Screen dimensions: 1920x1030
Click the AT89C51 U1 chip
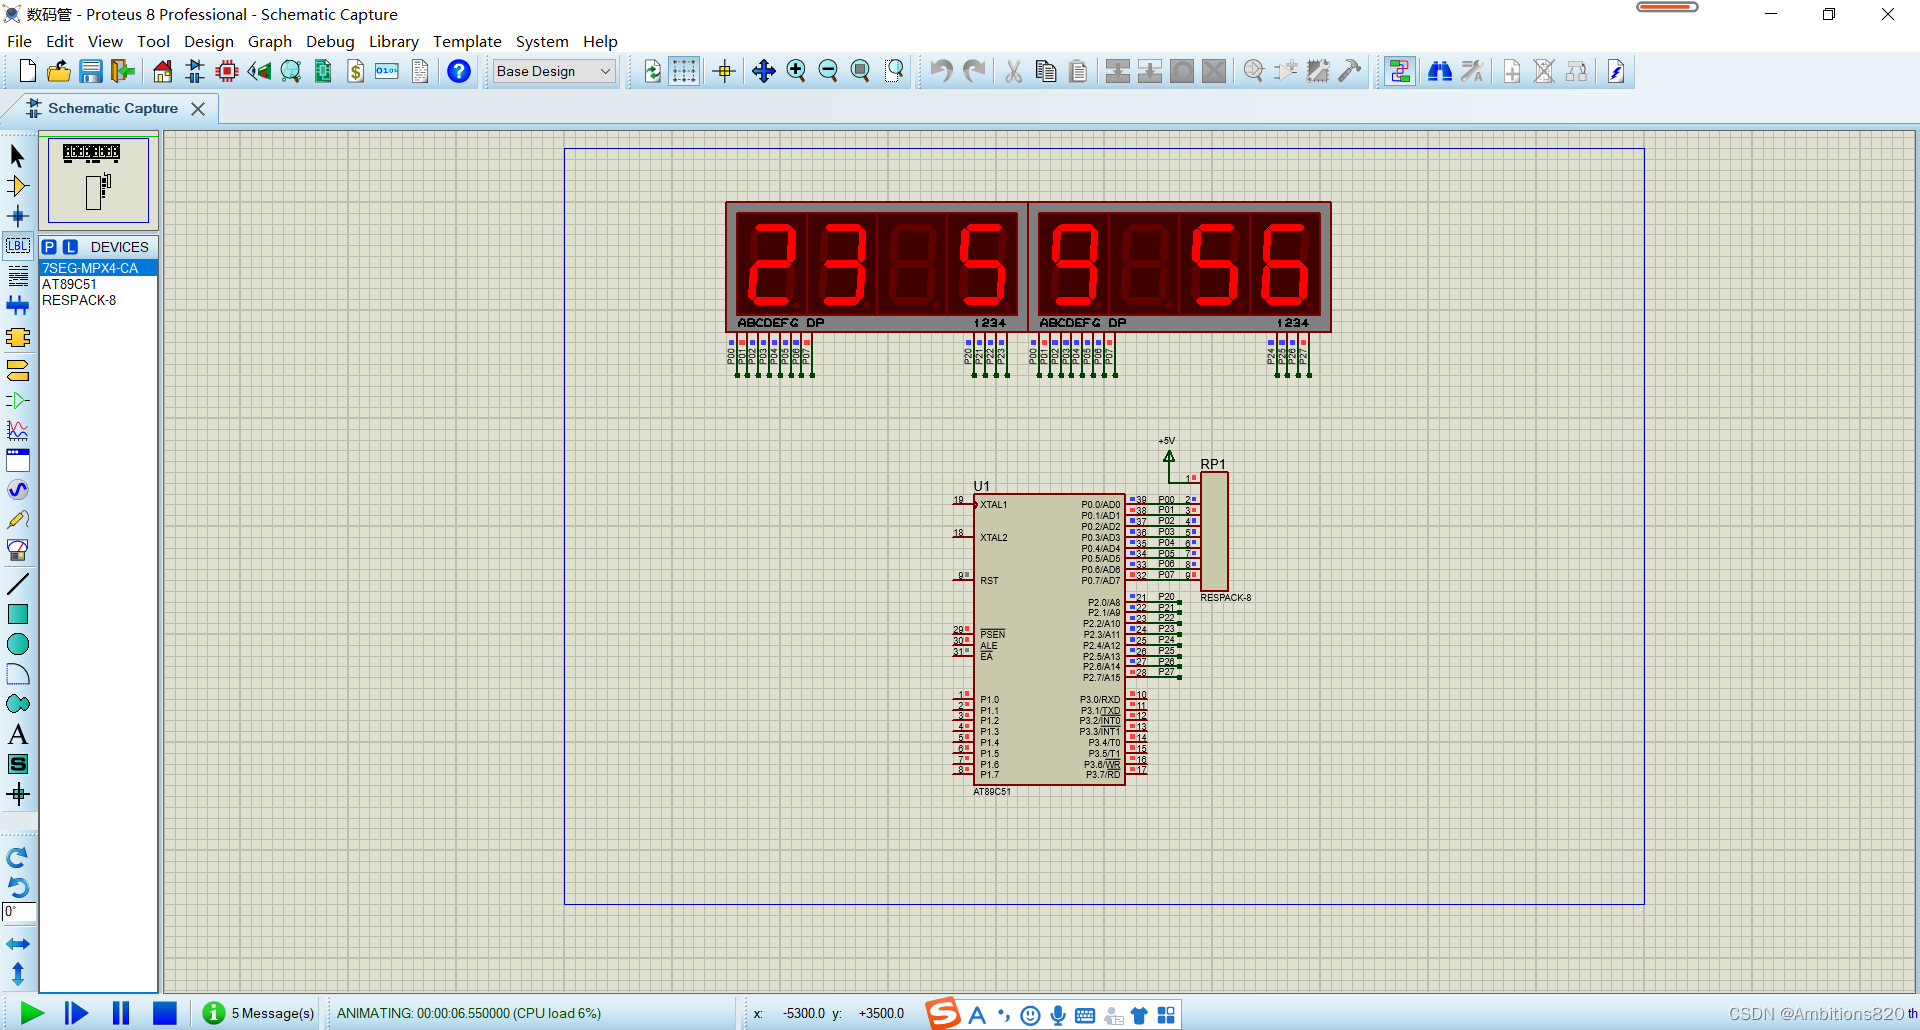[x=1049, y=639]
